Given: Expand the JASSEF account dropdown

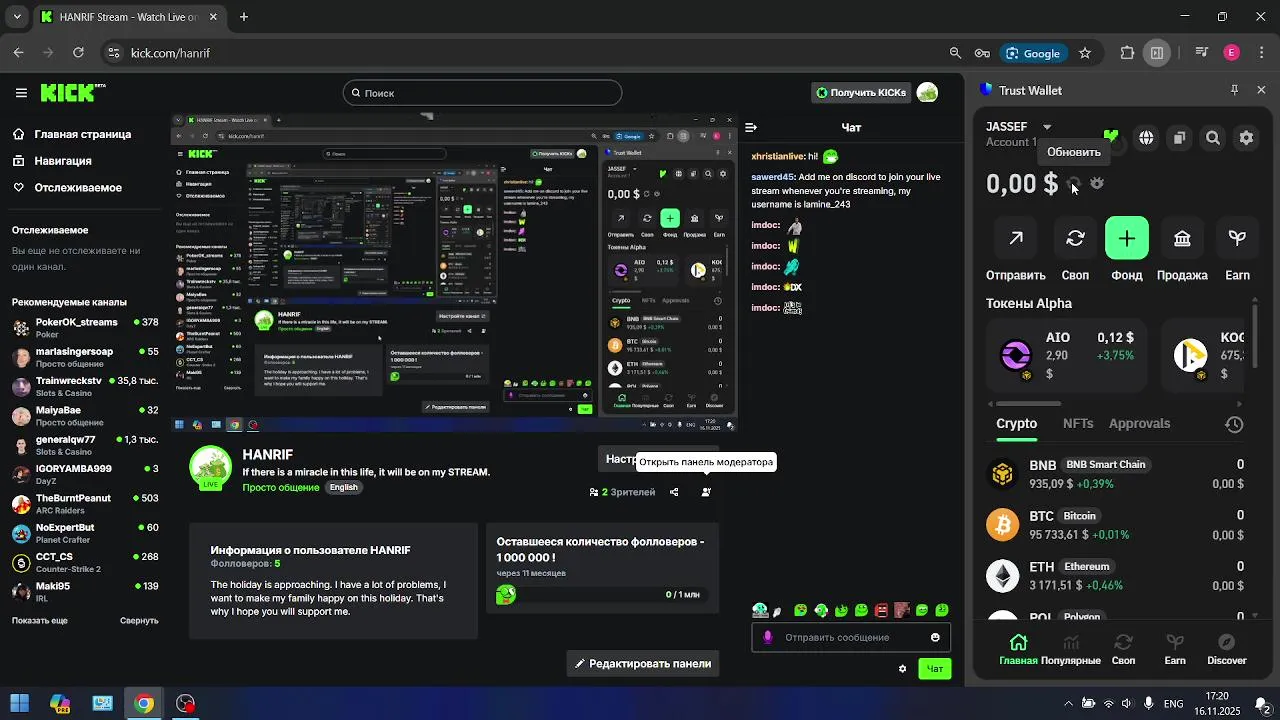Looking at the screenshot, I should tap(1047, 127).
